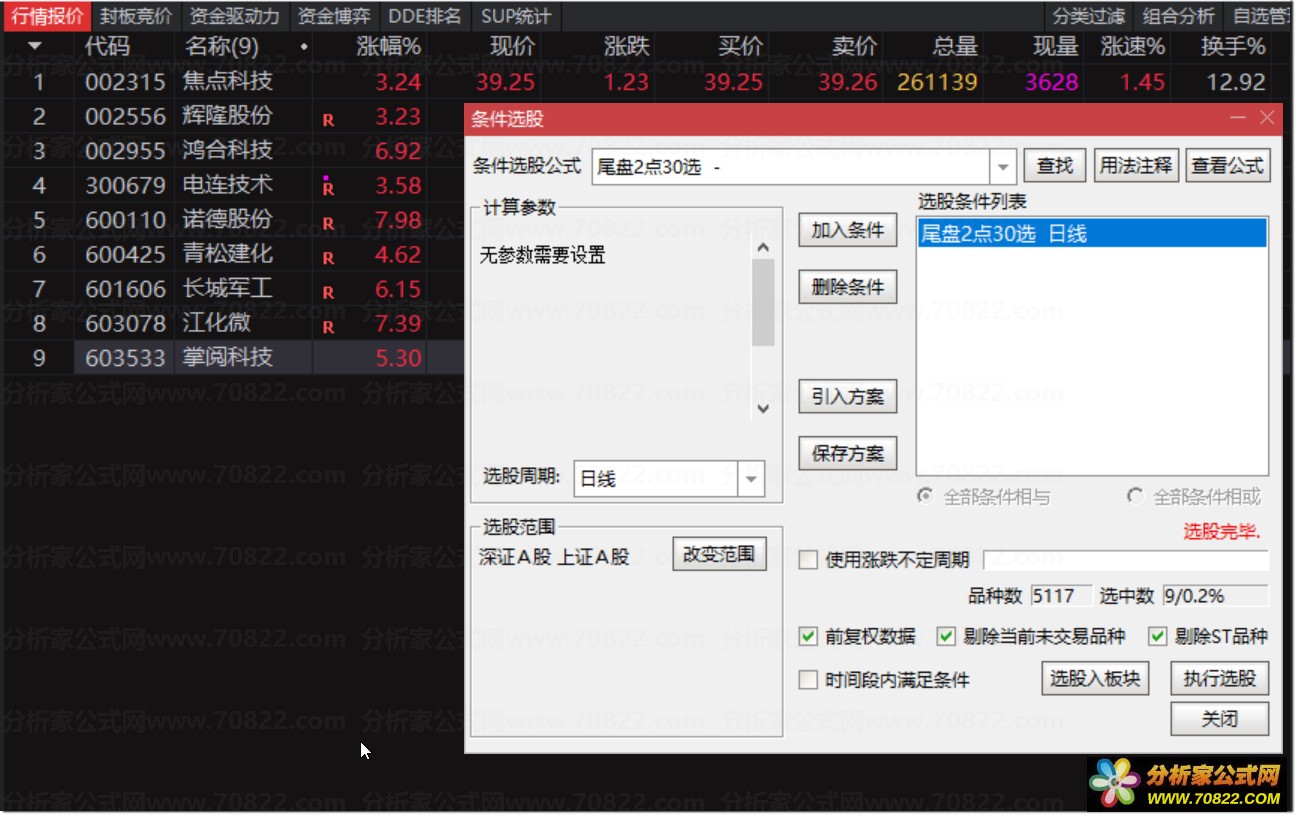Click the R mark for 江化微
The width and height of the screenshot is (1297, 815).
pos(328,327)
